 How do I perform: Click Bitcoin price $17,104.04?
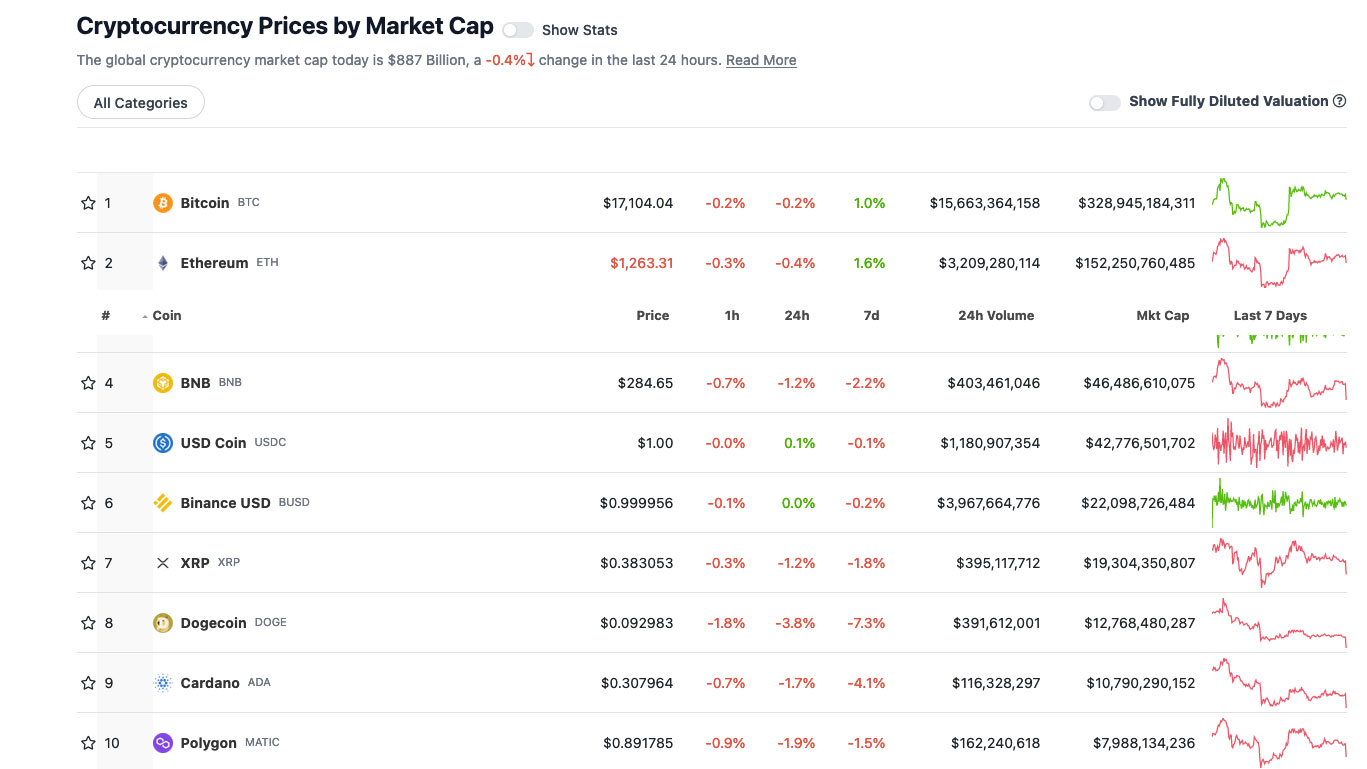638,203
